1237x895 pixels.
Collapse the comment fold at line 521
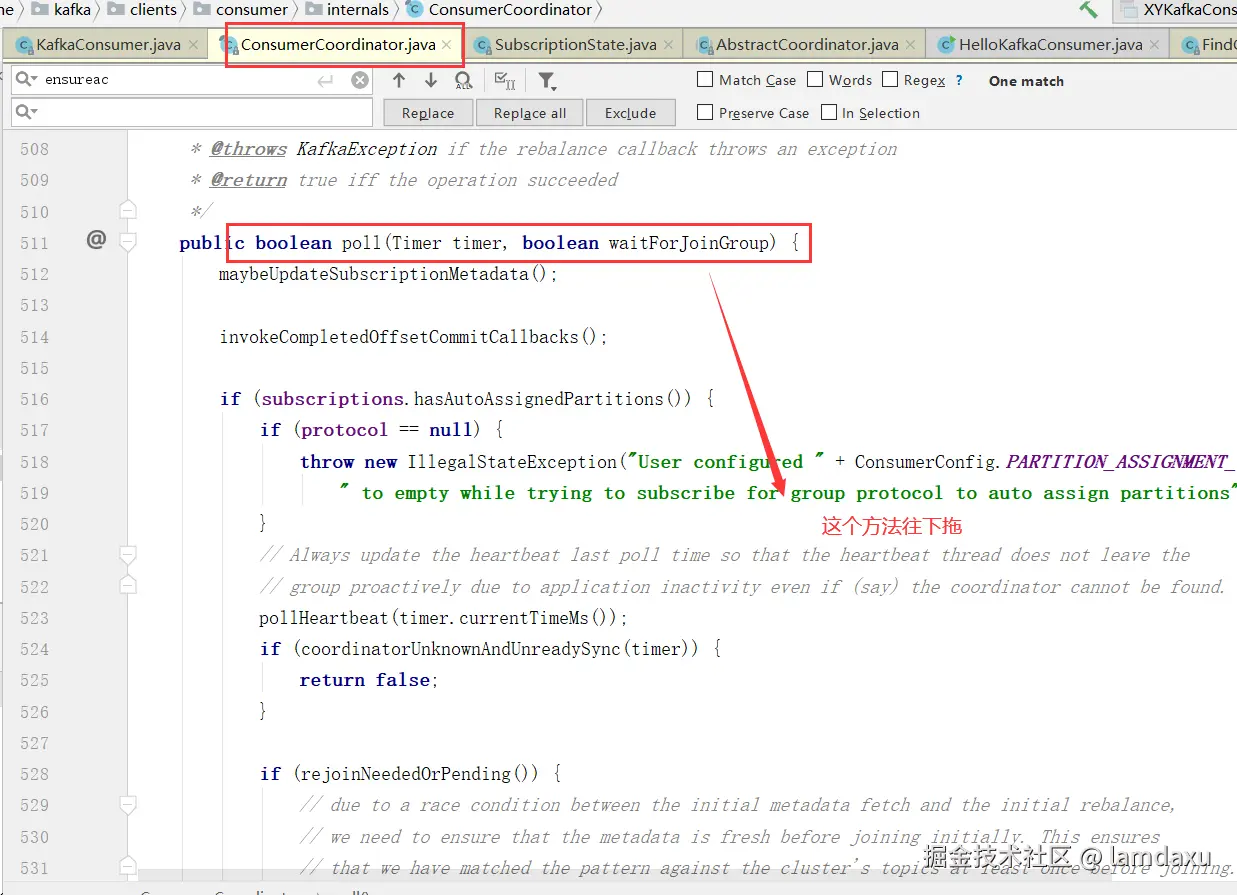click(128, 554)
